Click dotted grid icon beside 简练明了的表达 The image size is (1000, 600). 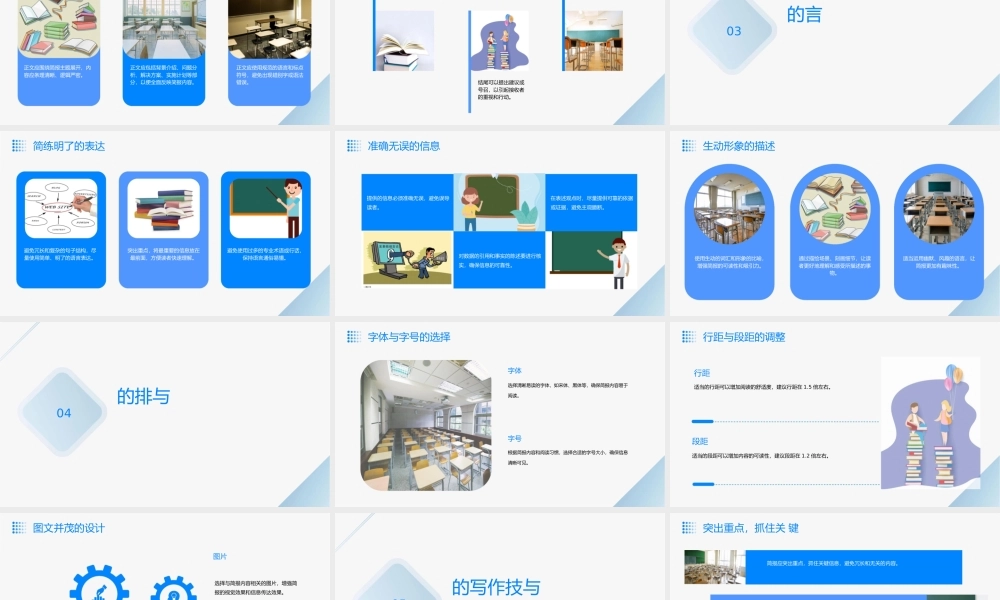[18, 146]
